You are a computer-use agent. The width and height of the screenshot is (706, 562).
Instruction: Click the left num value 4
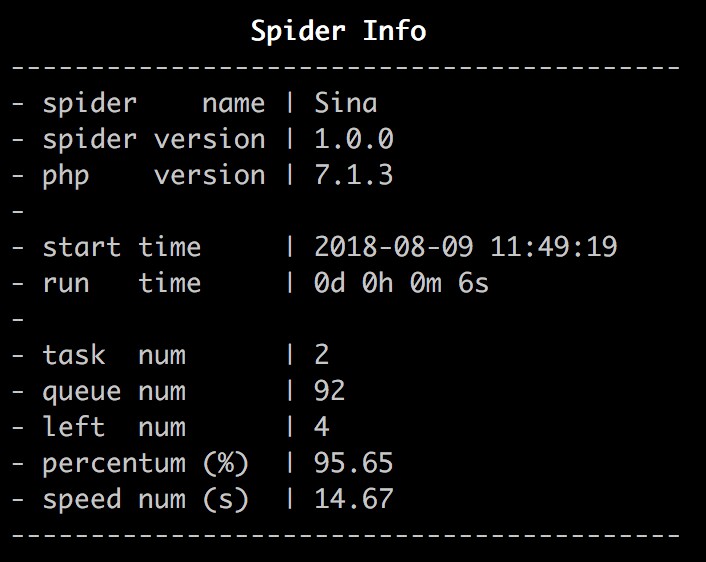[x=321, y=427]
